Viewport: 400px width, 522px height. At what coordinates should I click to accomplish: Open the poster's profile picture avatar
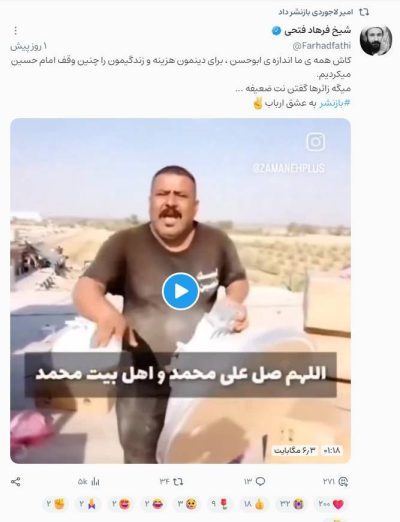(x=376, y=40)
